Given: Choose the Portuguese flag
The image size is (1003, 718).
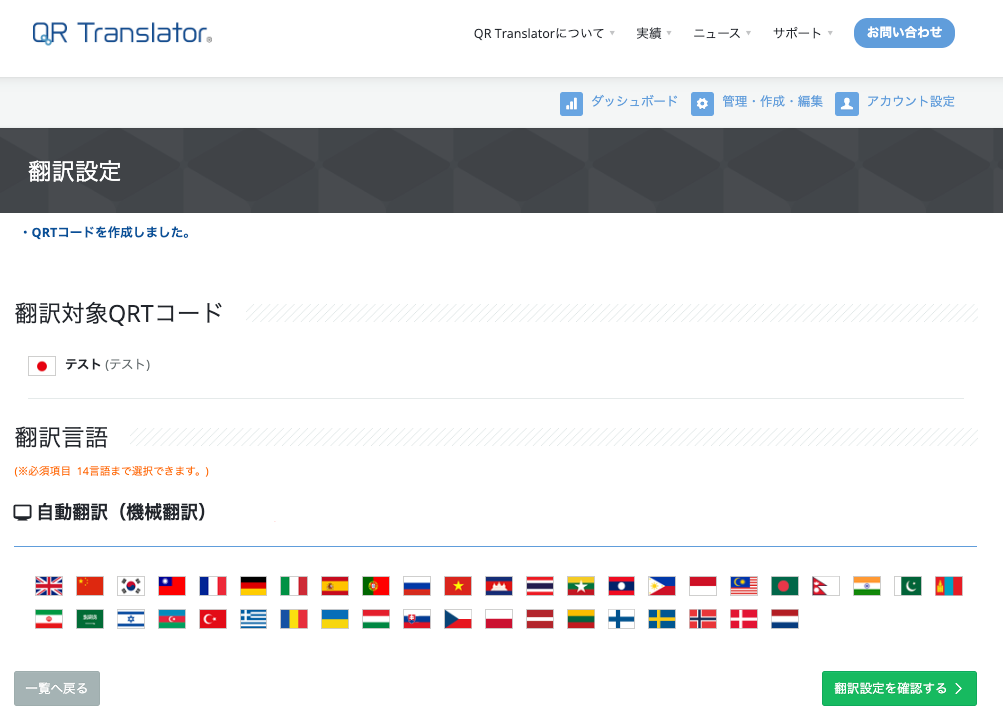Looking at the screenshot, I should tap(376, 586).
